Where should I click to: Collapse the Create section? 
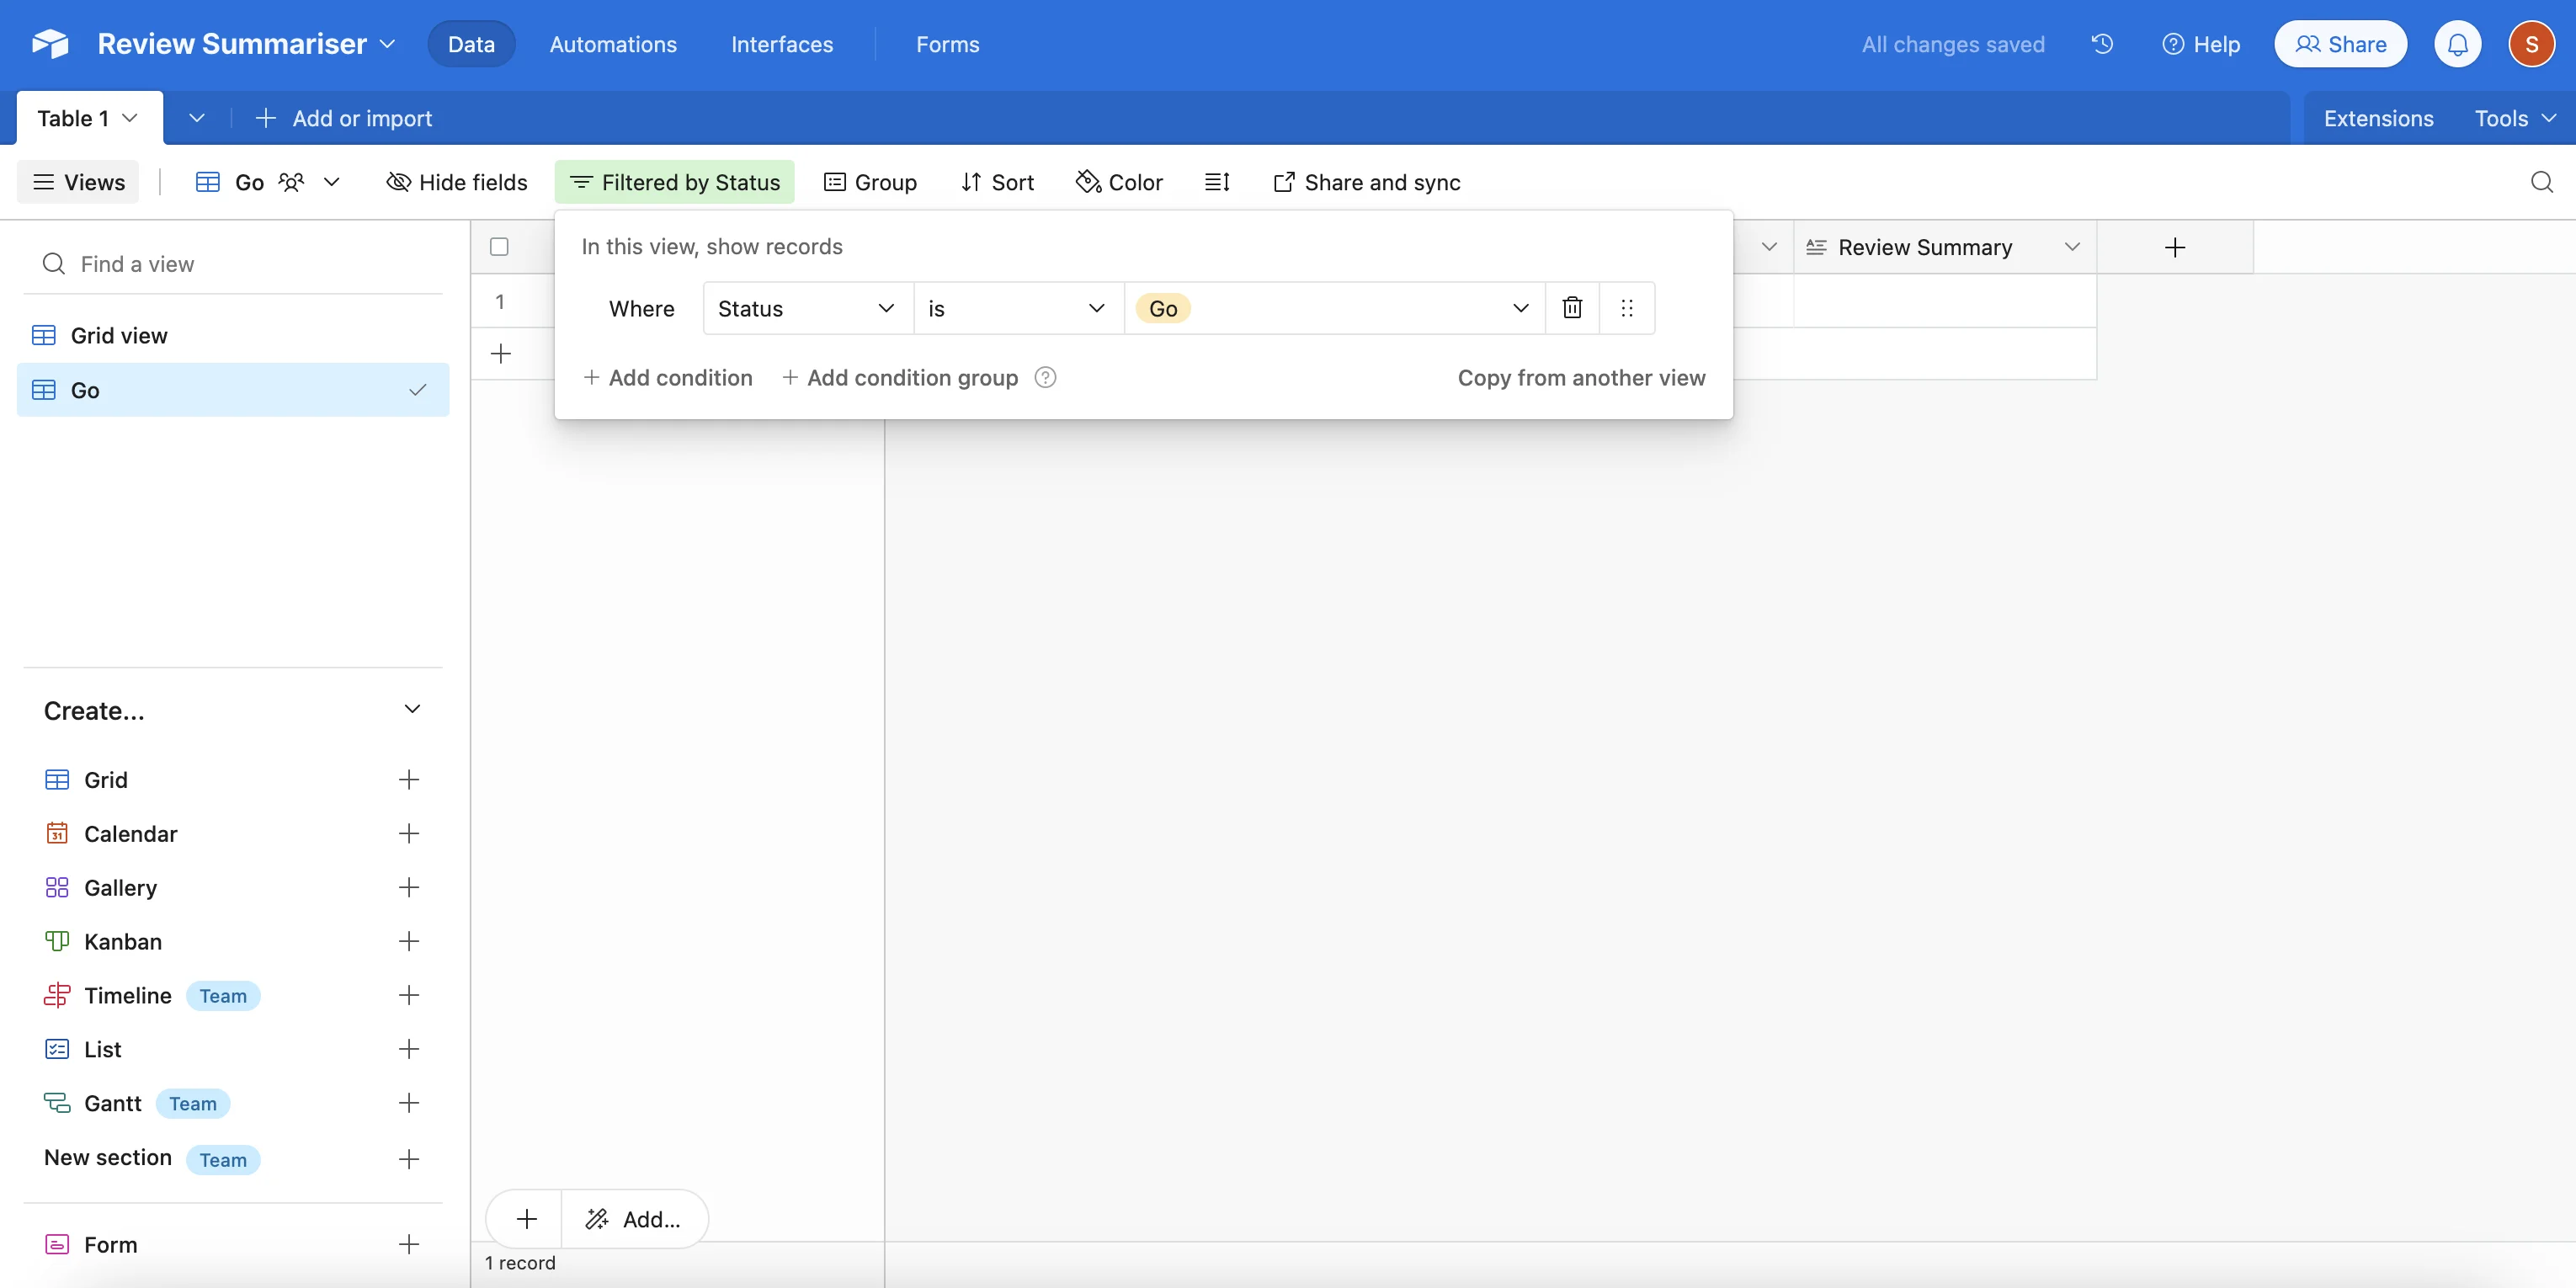coord(412,709)
